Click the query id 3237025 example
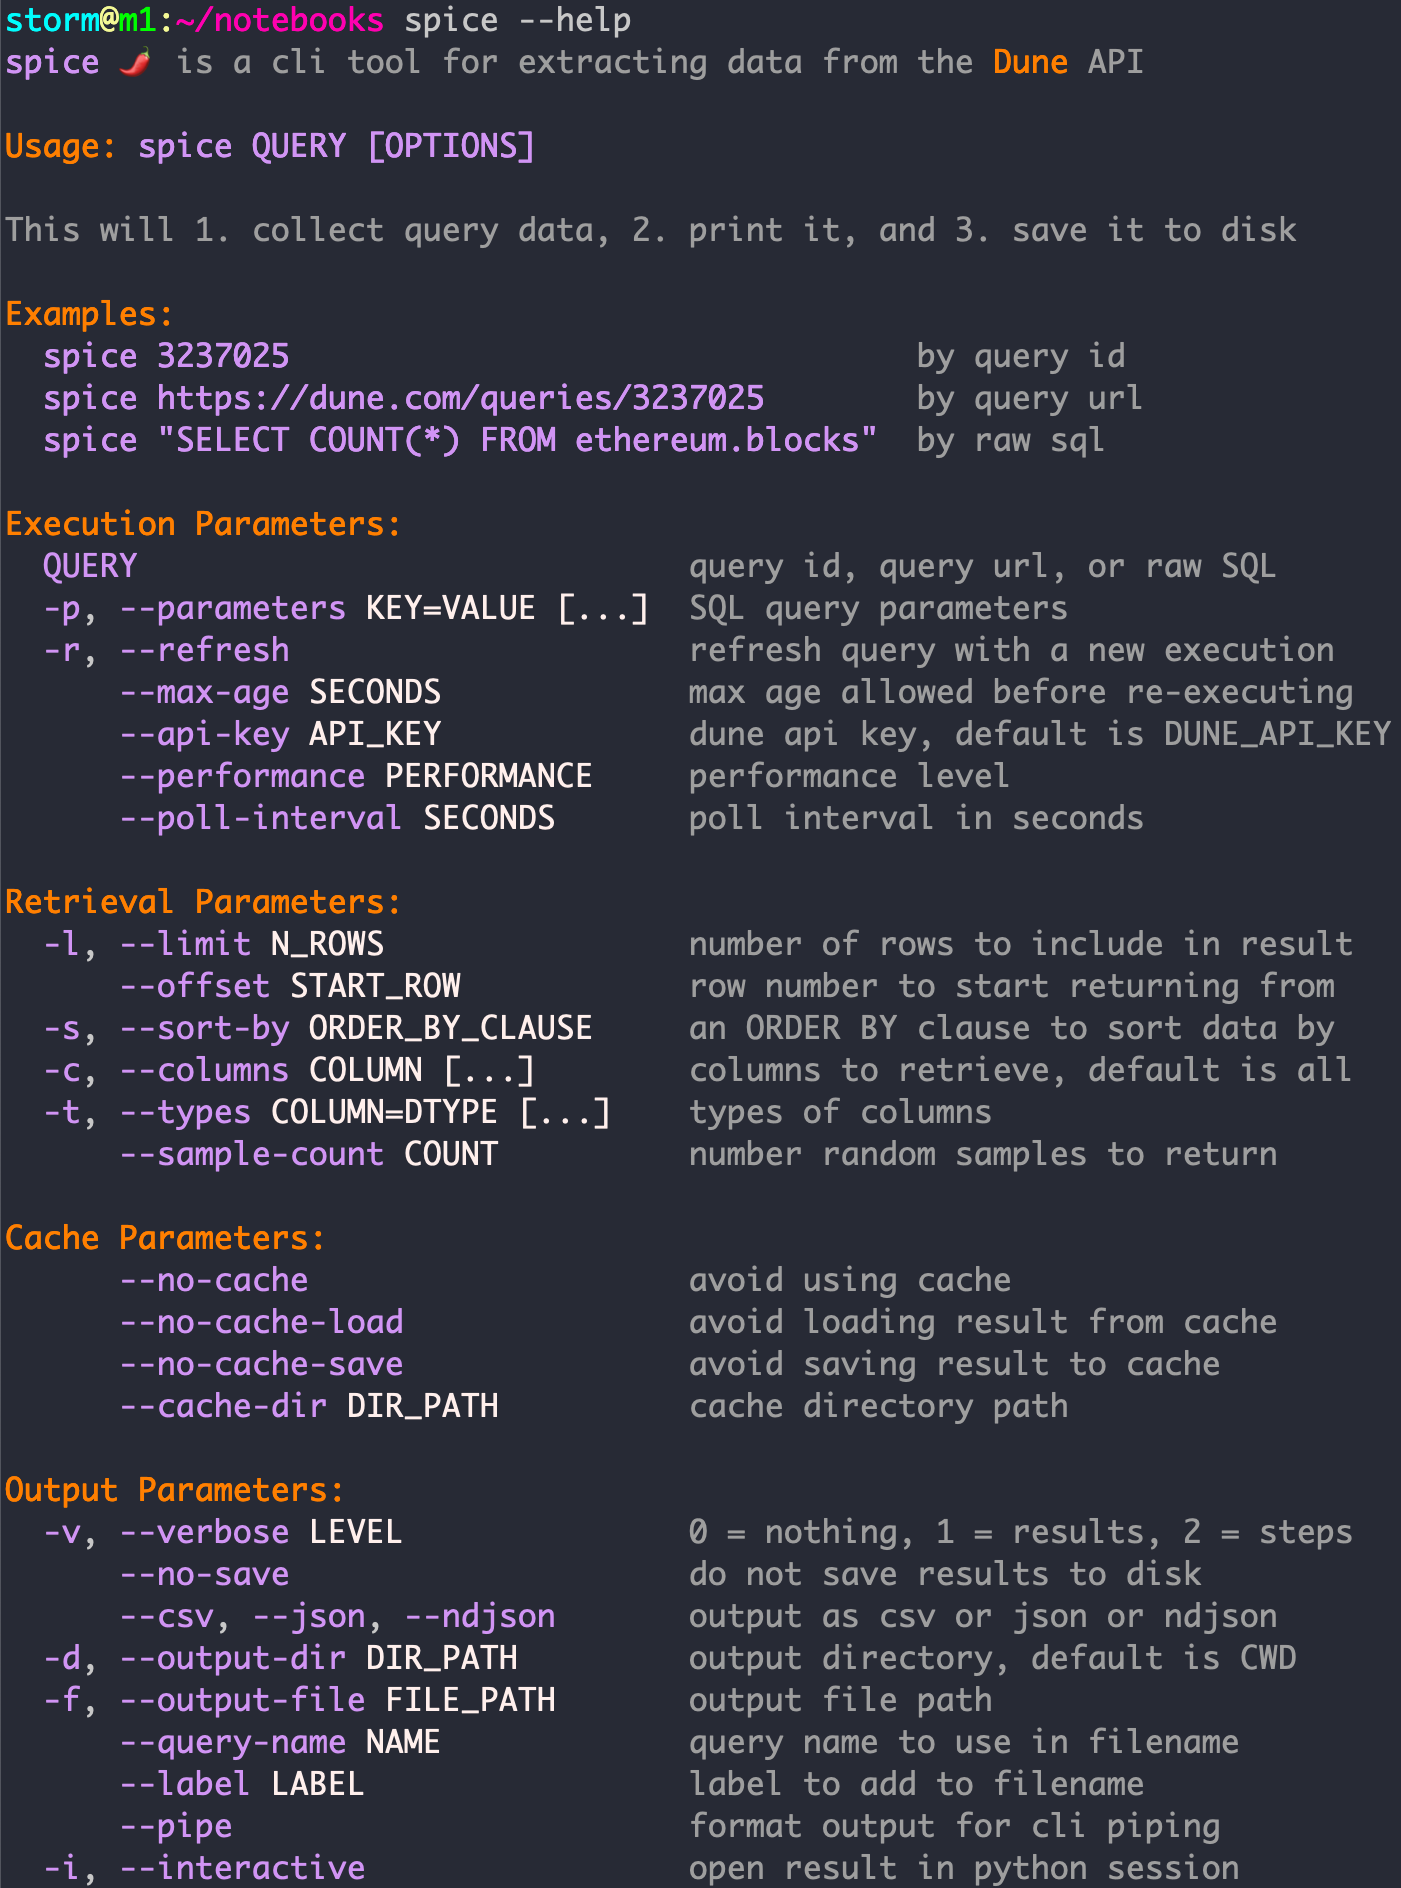This screenshot has width=1401, height=1888. pos(223,356)
